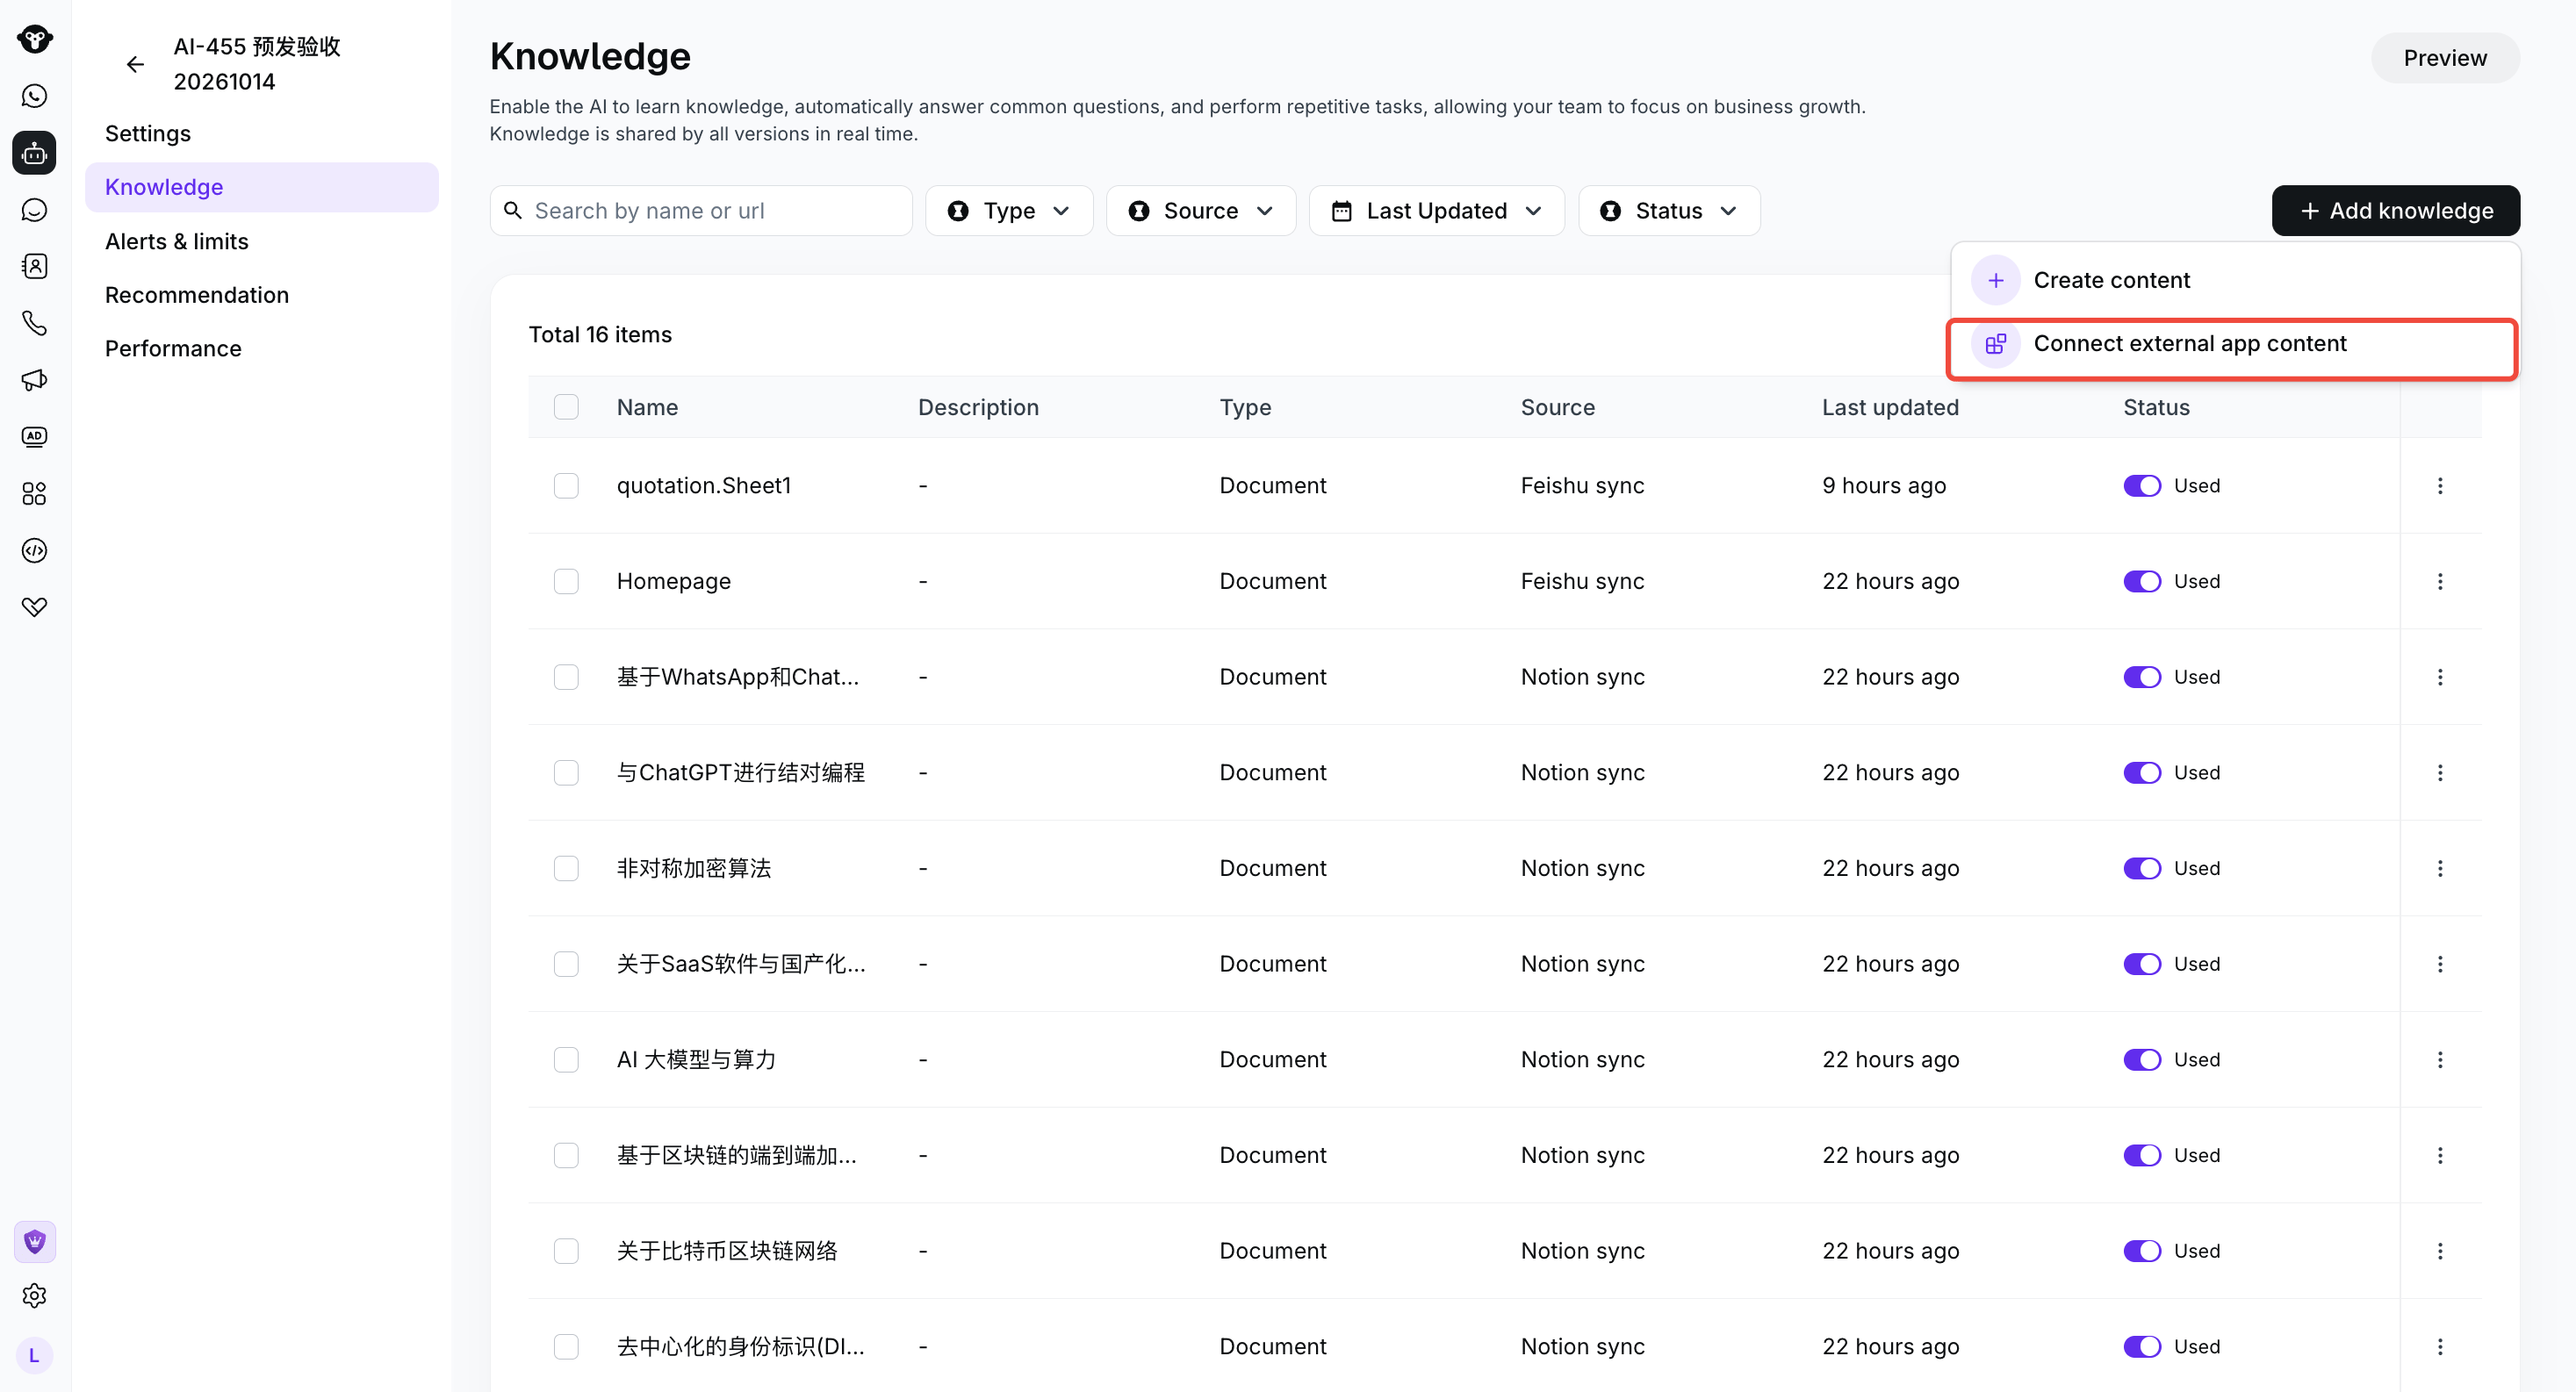This screenshot has height=1392, width=2576.
Task: Open the megaphone broadcast icon
Action: [35, 380]
